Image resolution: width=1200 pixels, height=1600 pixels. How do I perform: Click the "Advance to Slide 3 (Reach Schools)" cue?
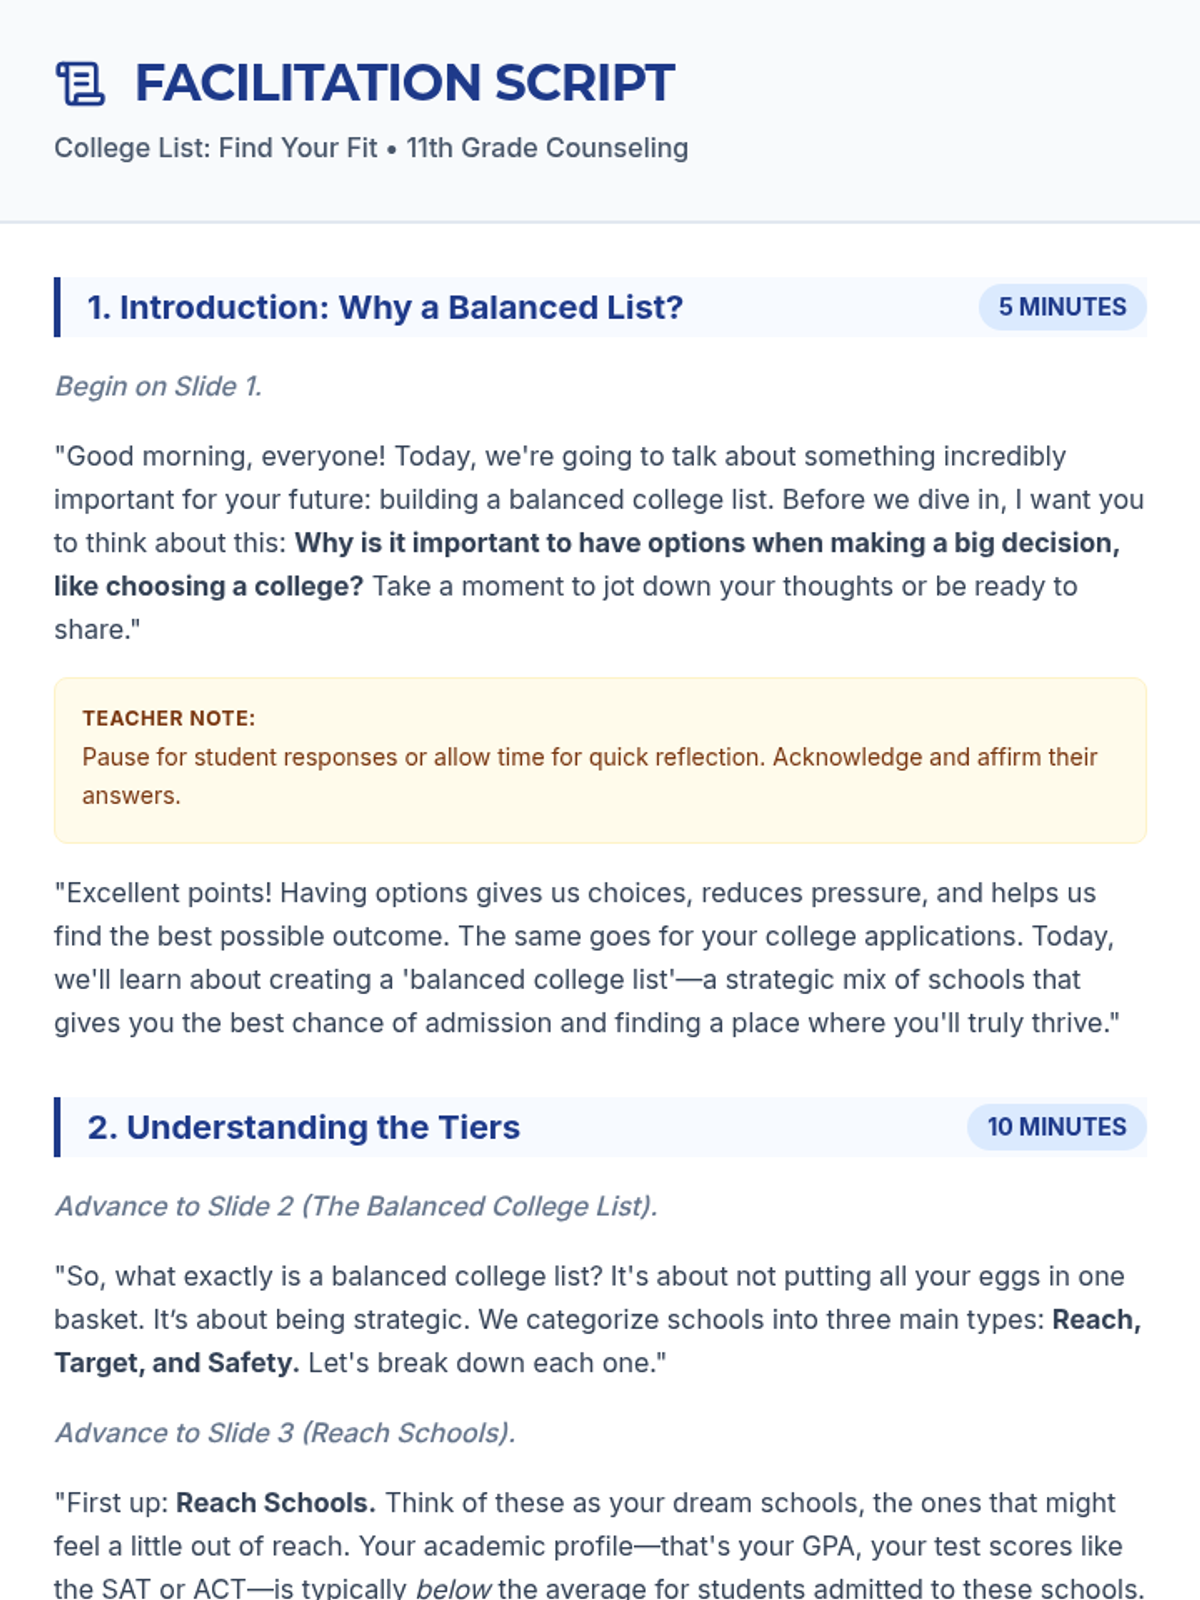[285, 1433]
